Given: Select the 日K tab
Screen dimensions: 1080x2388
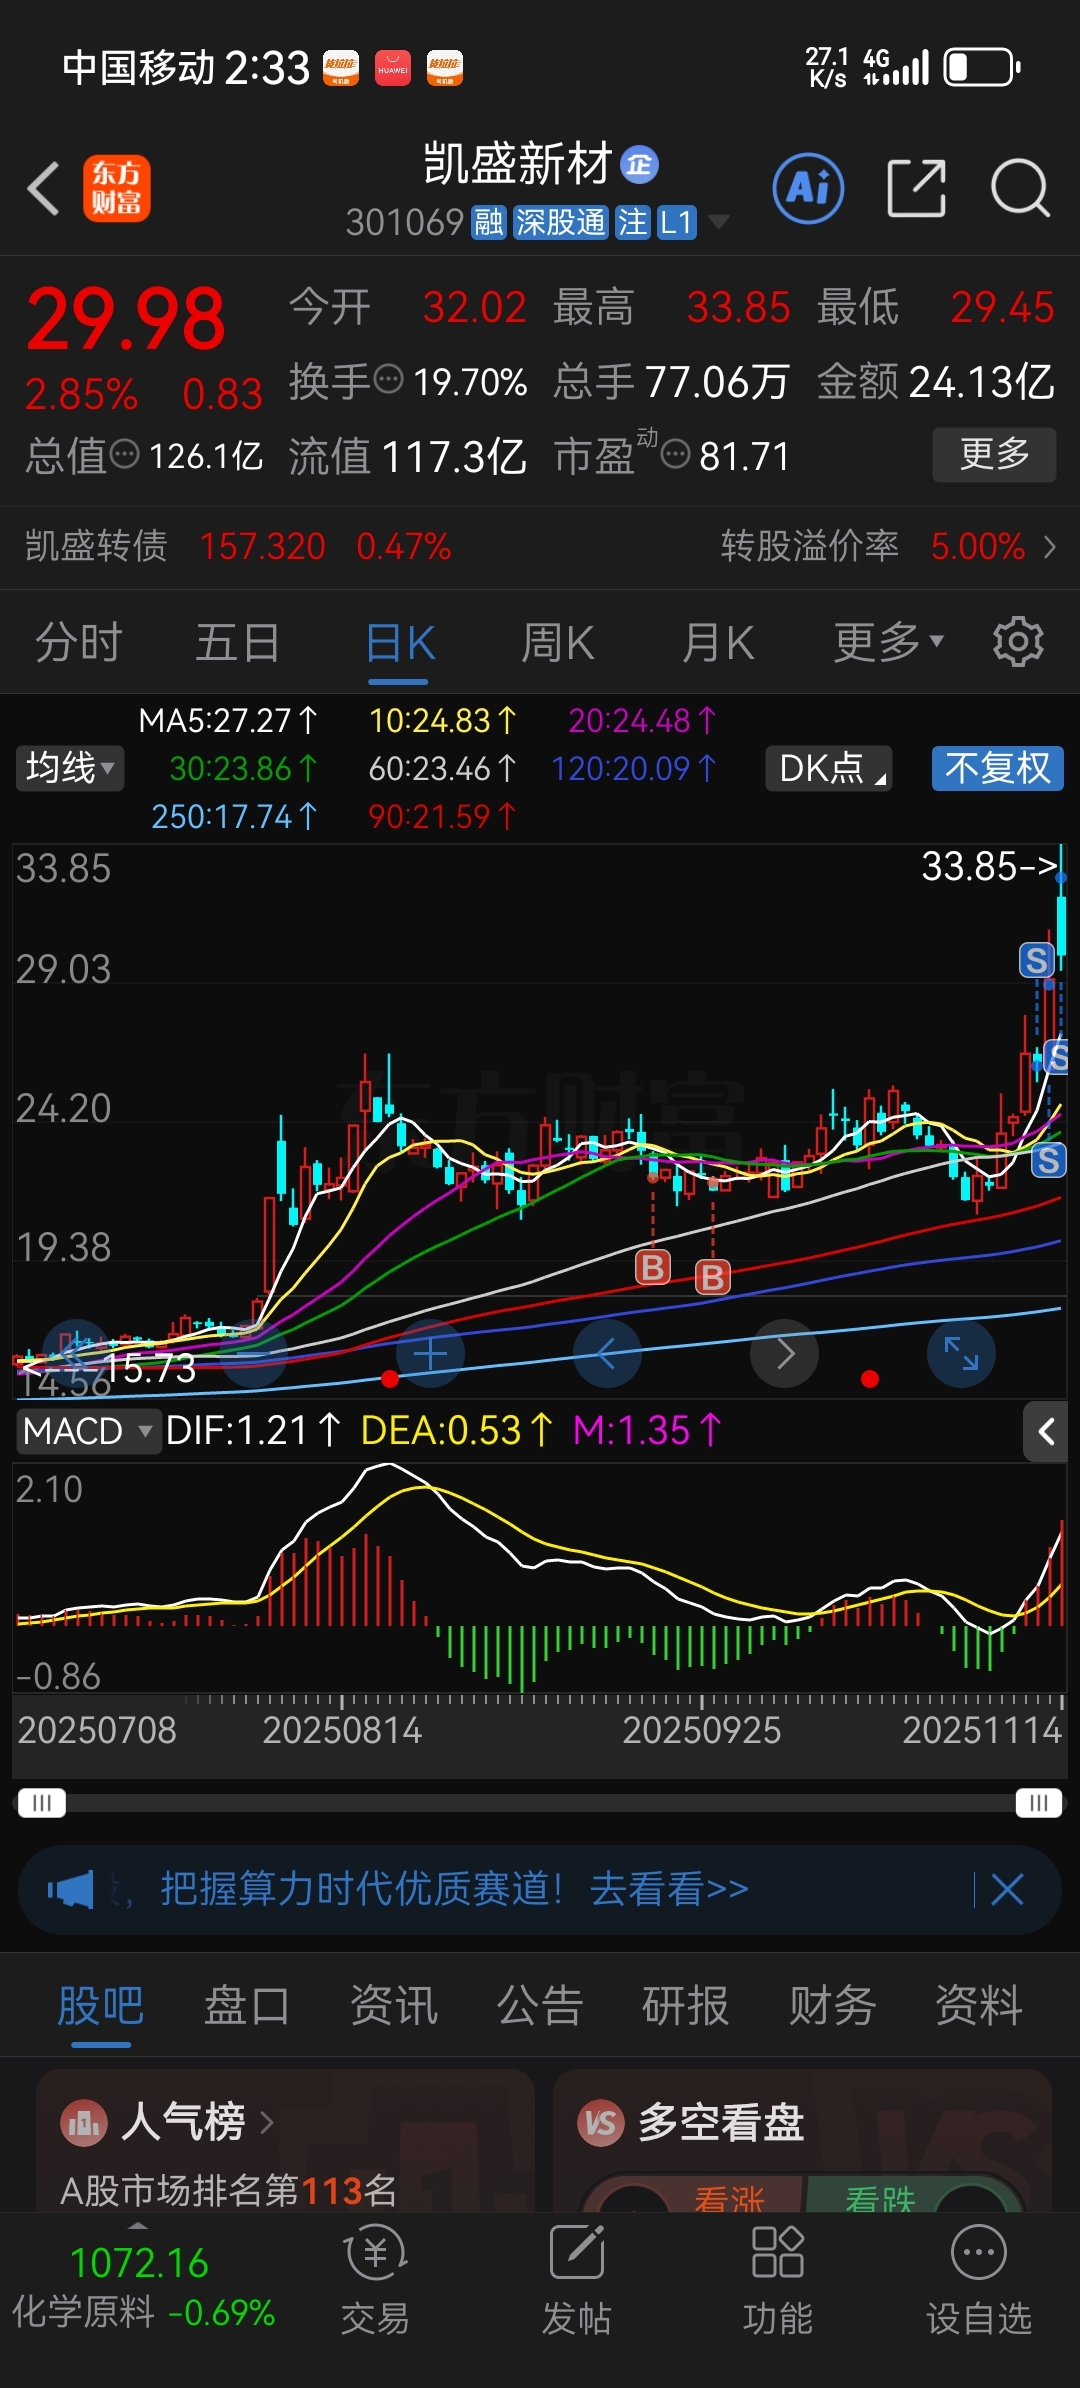Looking at the screenshot, I should (400, 642).
